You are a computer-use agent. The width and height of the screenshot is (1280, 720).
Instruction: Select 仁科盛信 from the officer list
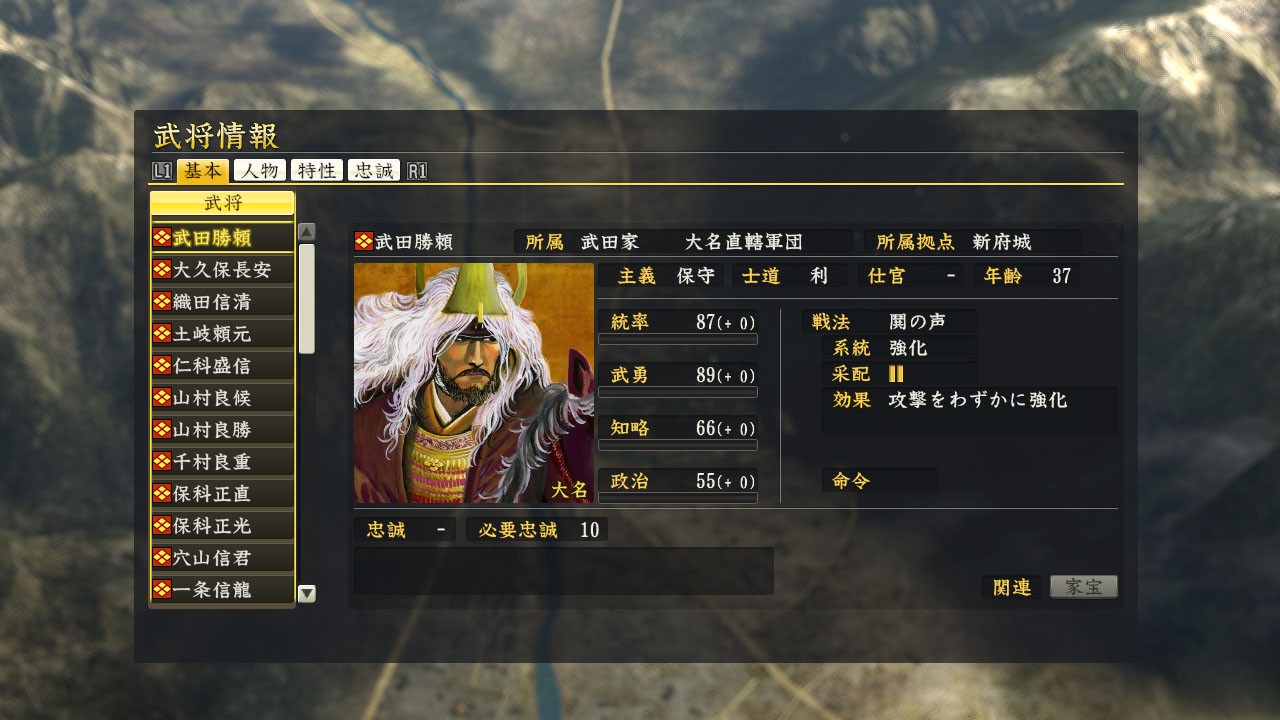(222, 365)
